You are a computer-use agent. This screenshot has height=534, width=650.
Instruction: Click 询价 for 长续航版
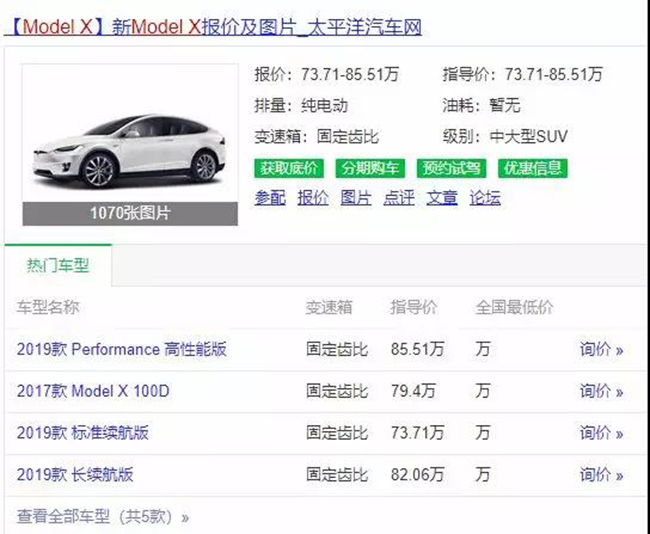tap(601, 475)
